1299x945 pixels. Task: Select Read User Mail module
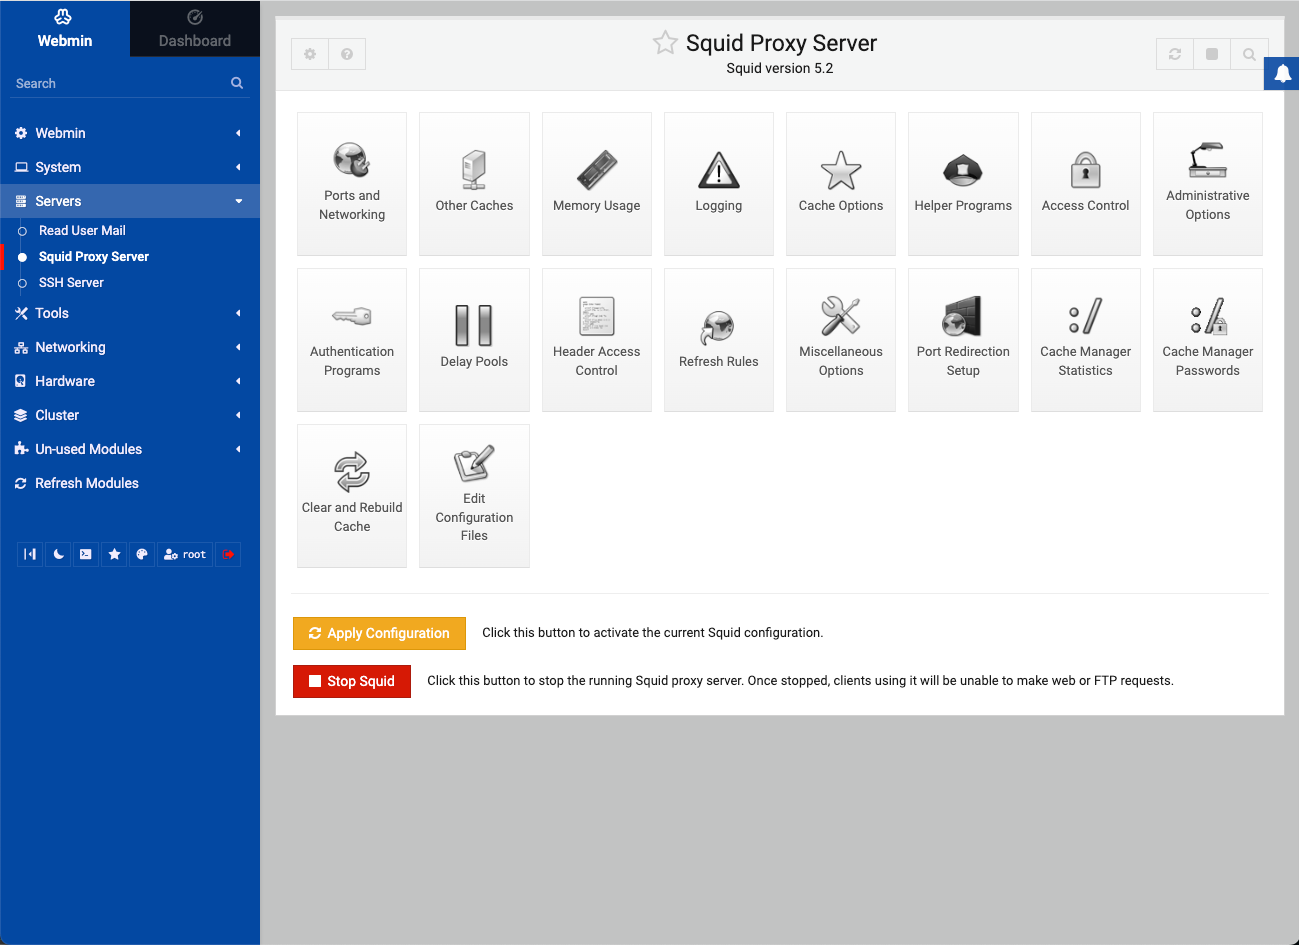[82, 230]
